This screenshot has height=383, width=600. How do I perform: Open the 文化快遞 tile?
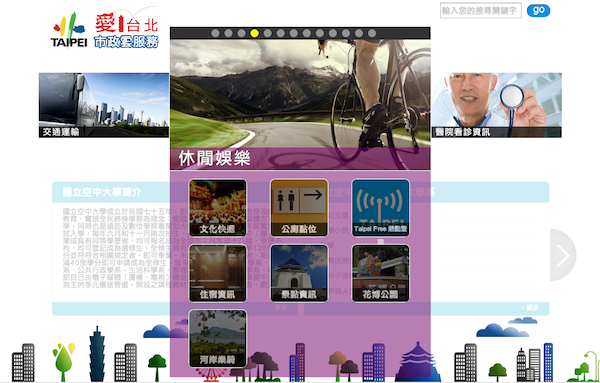click(x=217, y=208)
